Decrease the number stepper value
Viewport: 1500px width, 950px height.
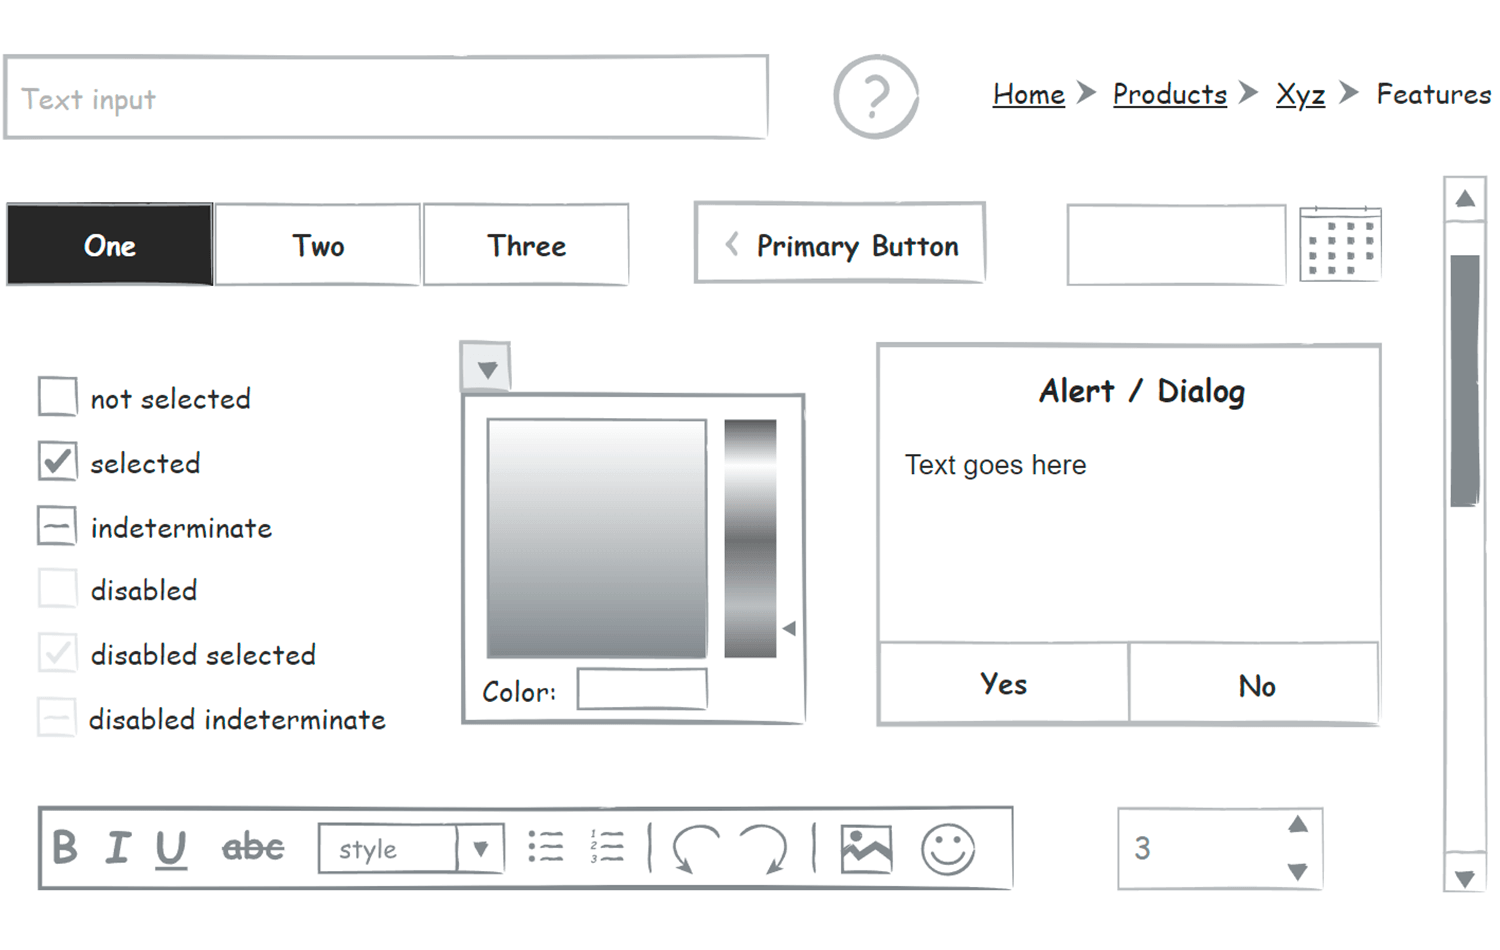pyautogui.click(x=1298, y=872)
